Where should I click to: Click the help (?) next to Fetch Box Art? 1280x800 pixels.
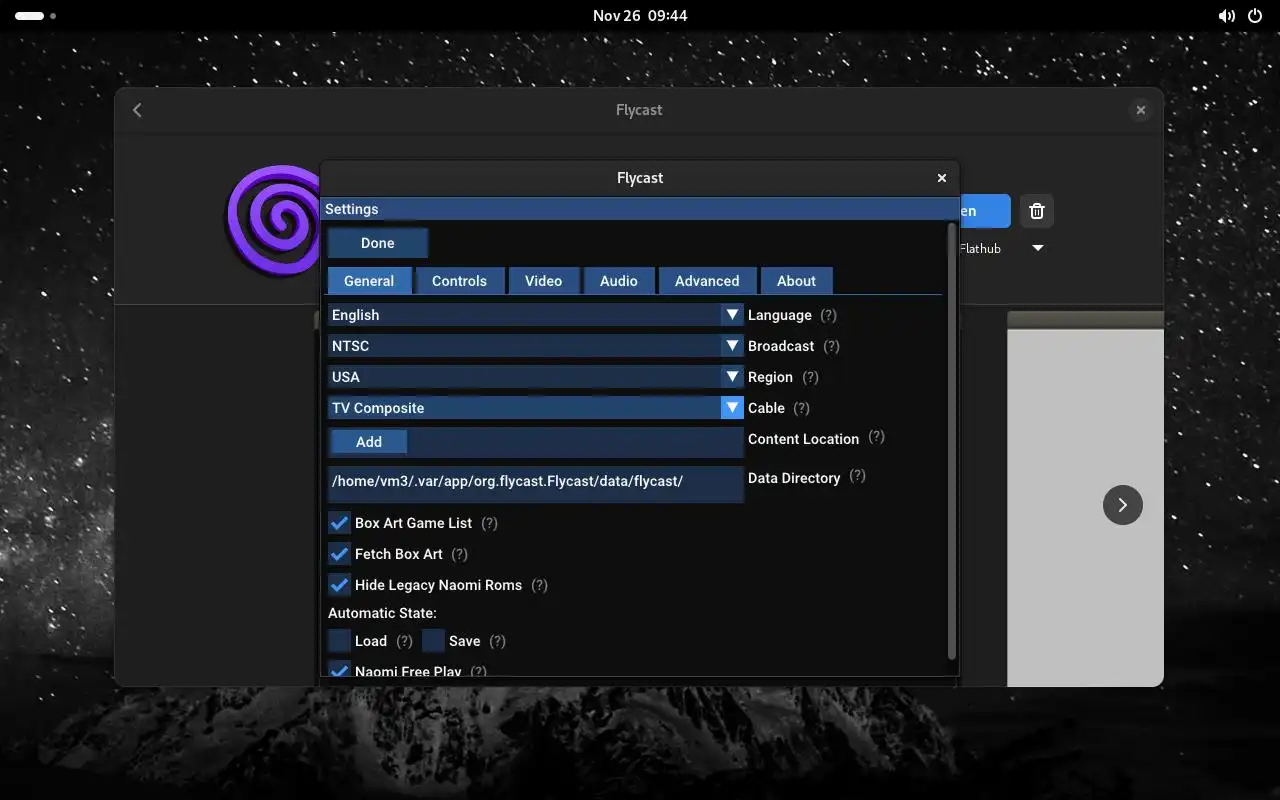[x=459, y=554]
